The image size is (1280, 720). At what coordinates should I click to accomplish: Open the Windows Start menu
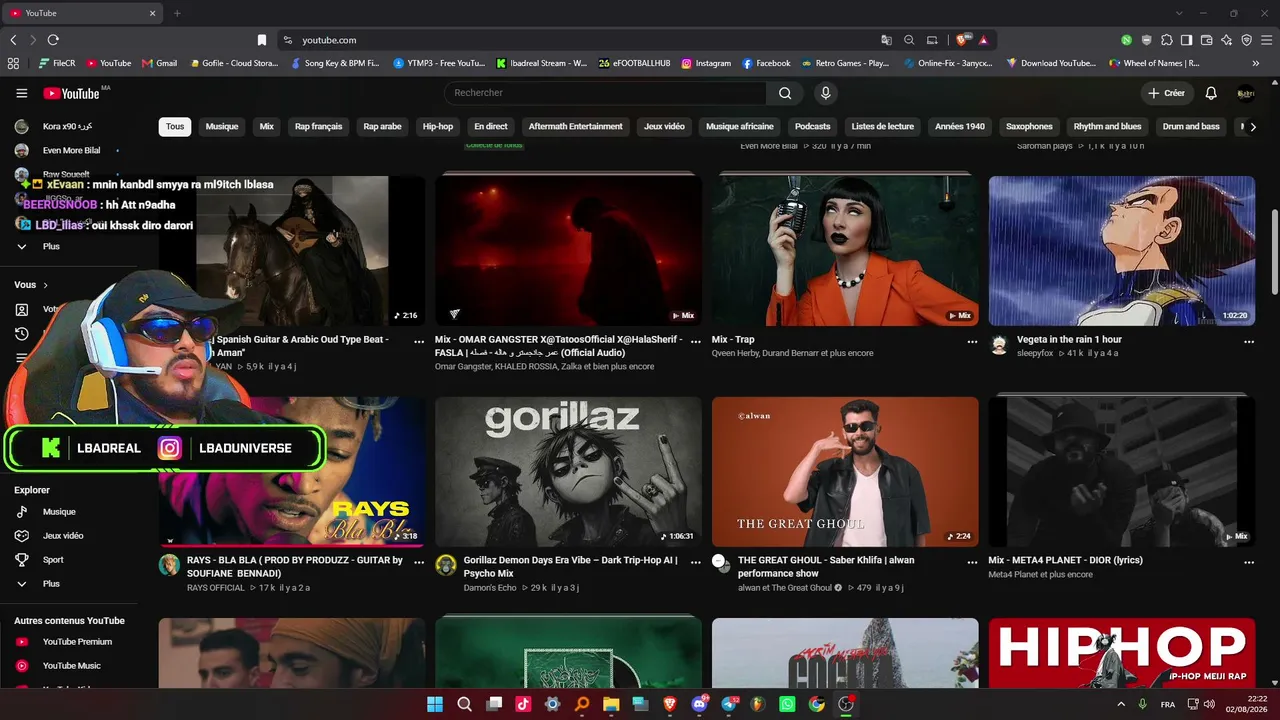435,704
